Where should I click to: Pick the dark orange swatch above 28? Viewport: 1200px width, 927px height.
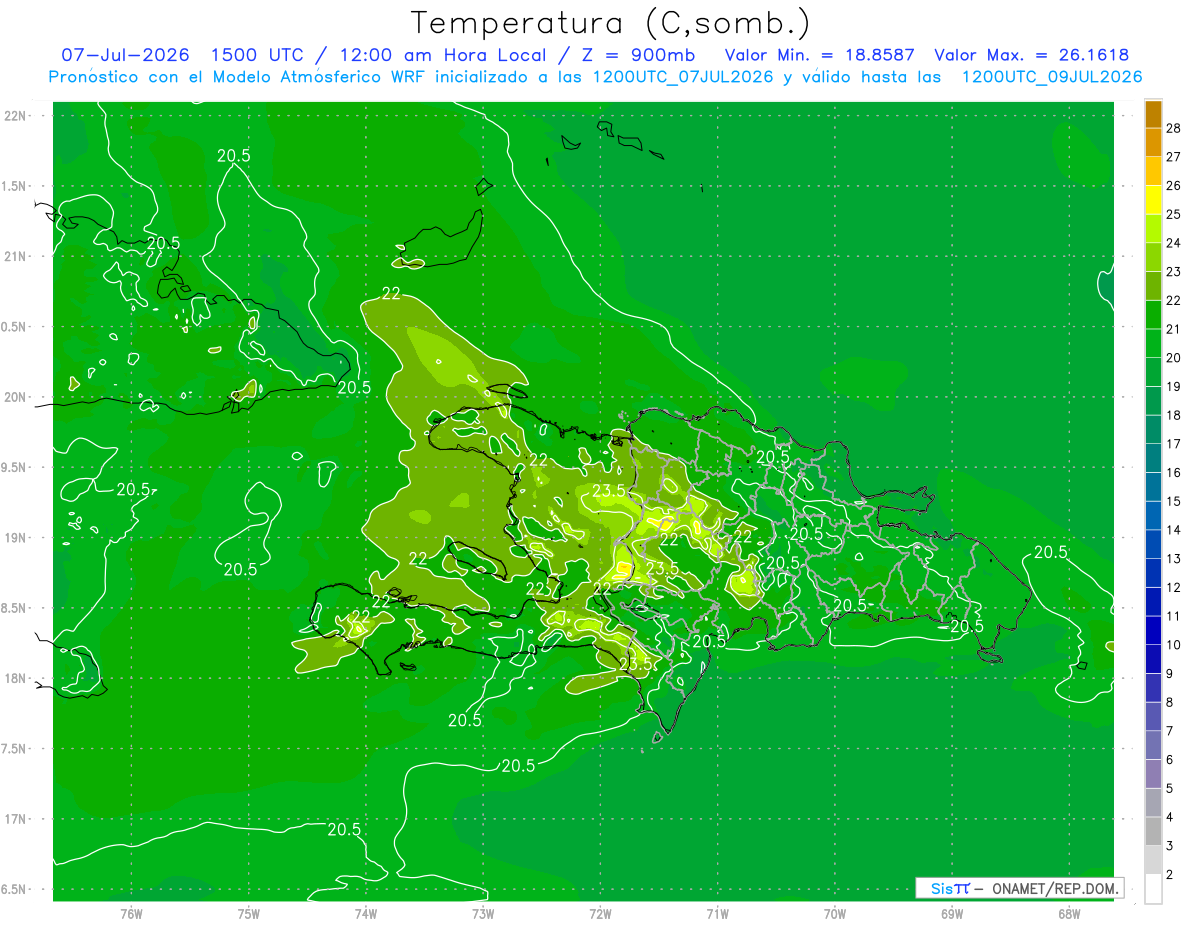[x=1153, y=114]
